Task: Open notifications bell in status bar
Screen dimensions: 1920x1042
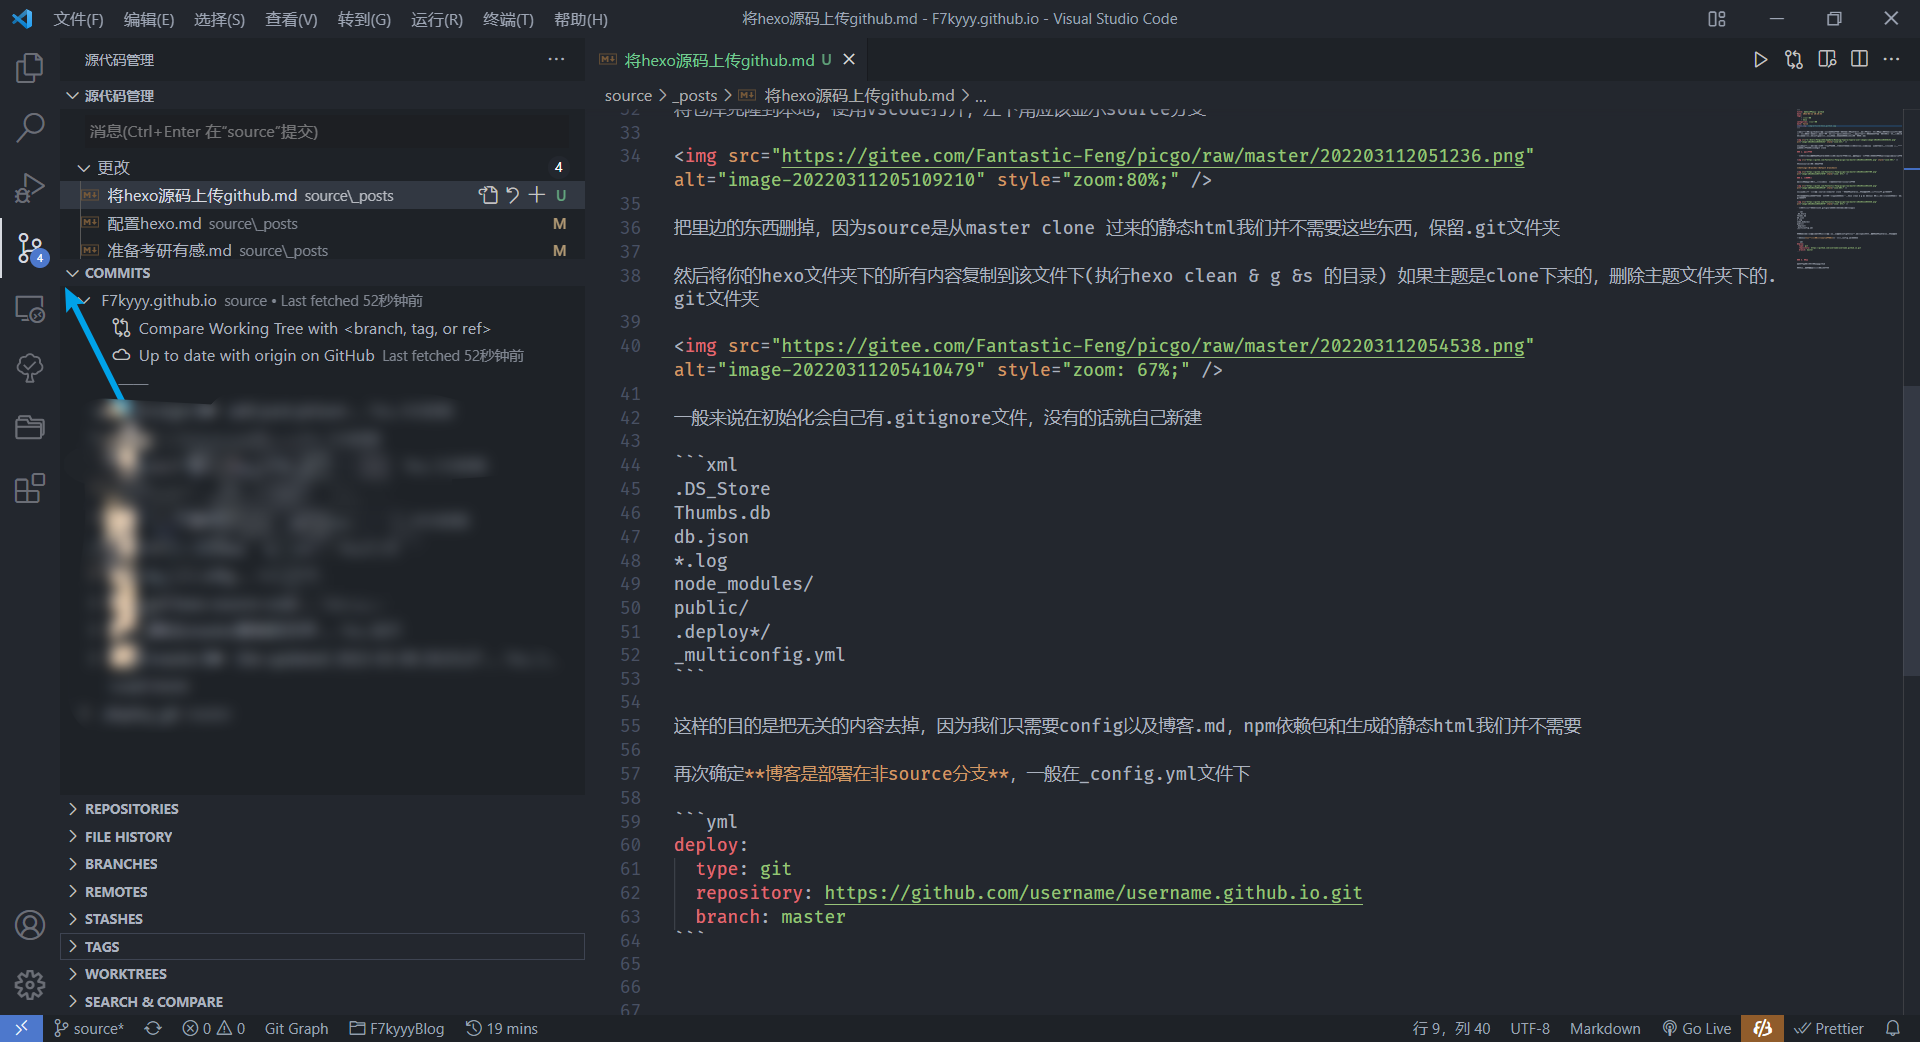Action: (x=1892, y=1028)
